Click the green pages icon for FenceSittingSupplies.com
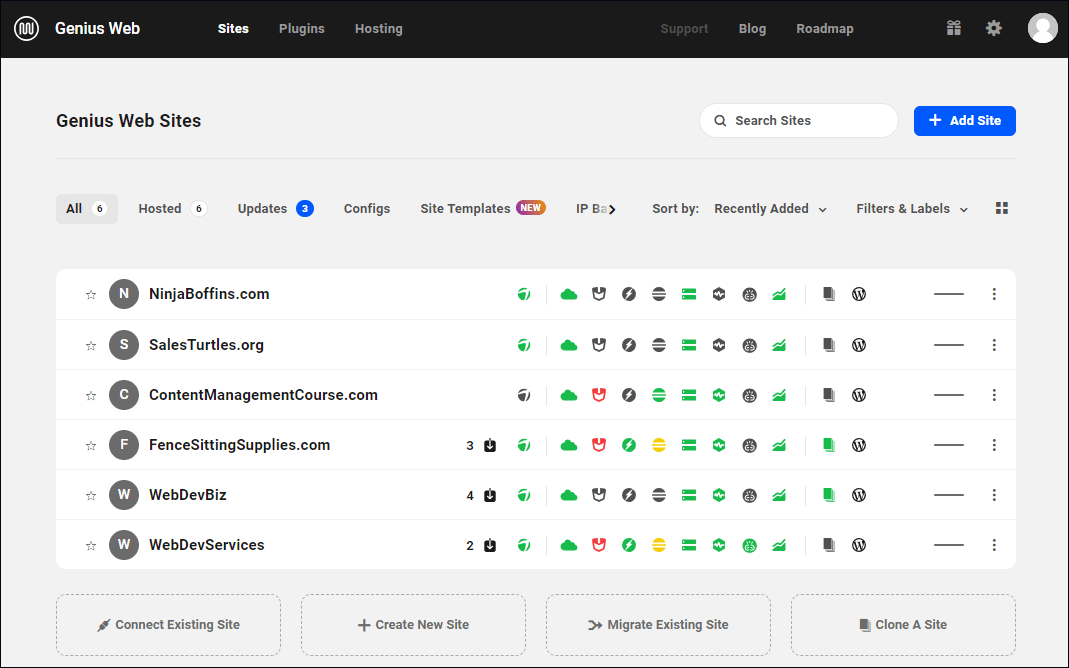This screenshot has height=668, width=1069. pos(828,445)
